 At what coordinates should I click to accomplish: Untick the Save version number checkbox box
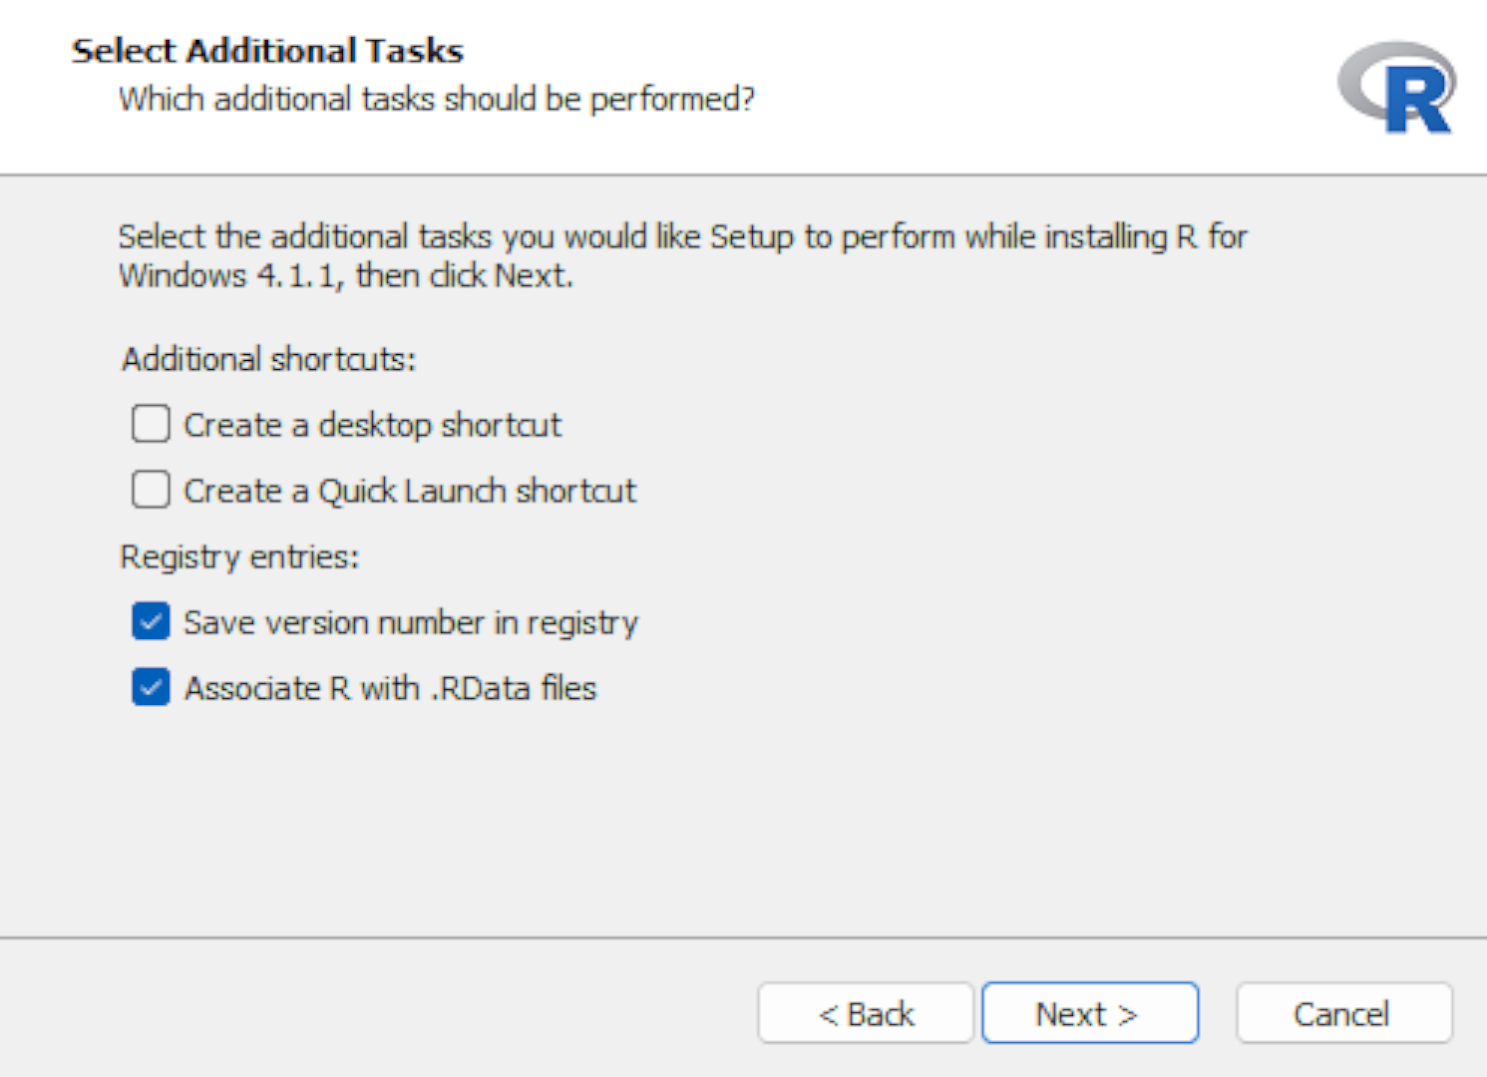151,622
